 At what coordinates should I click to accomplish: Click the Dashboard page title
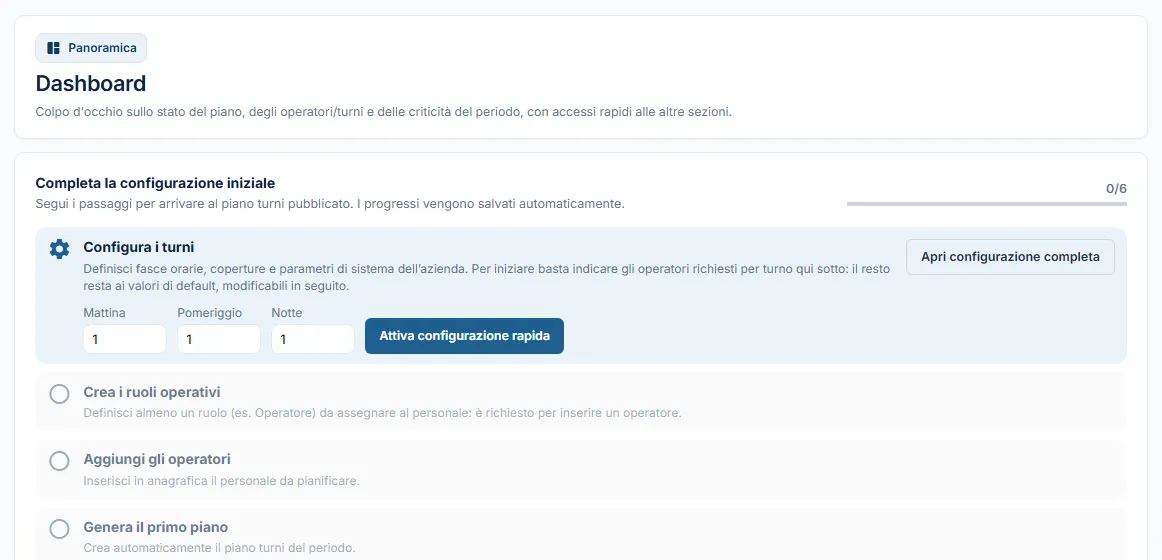pos(91,84)
